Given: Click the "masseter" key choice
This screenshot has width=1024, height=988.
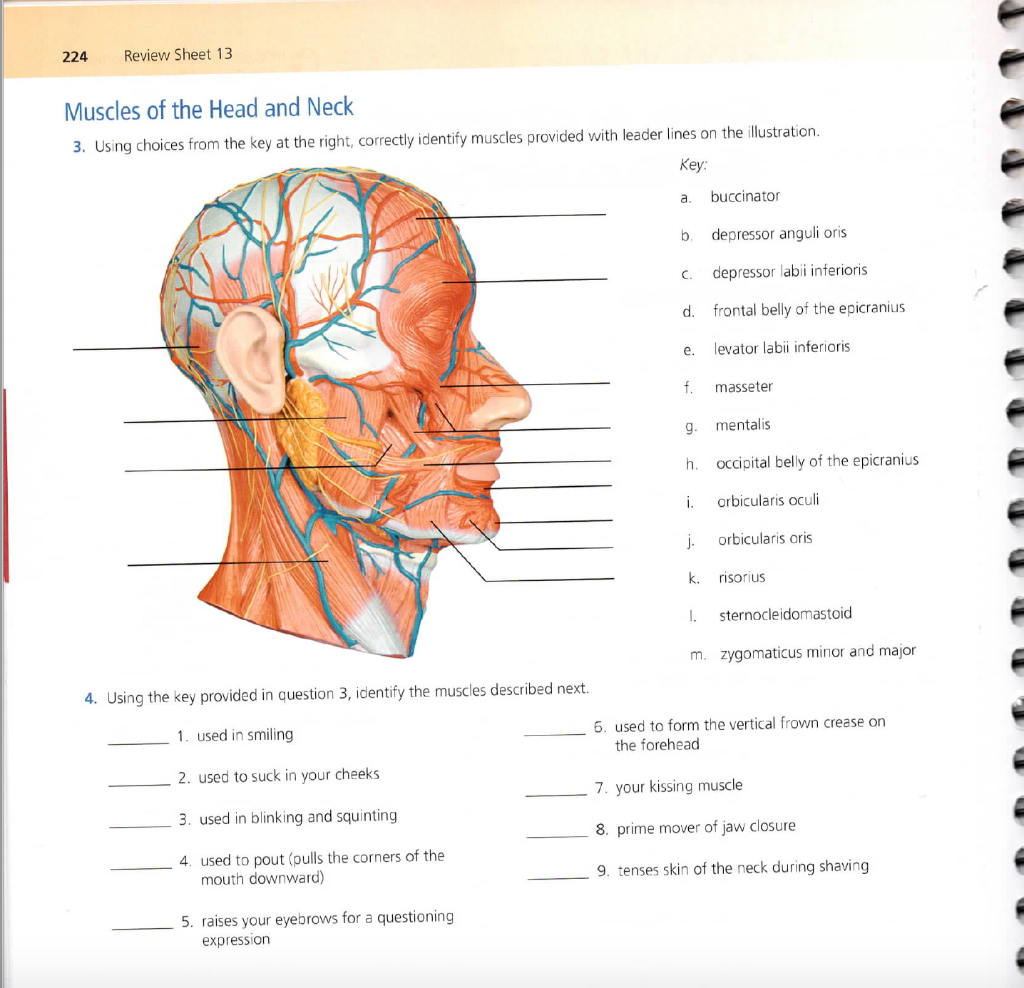Looking at the screenshot, I should (743, 387).
